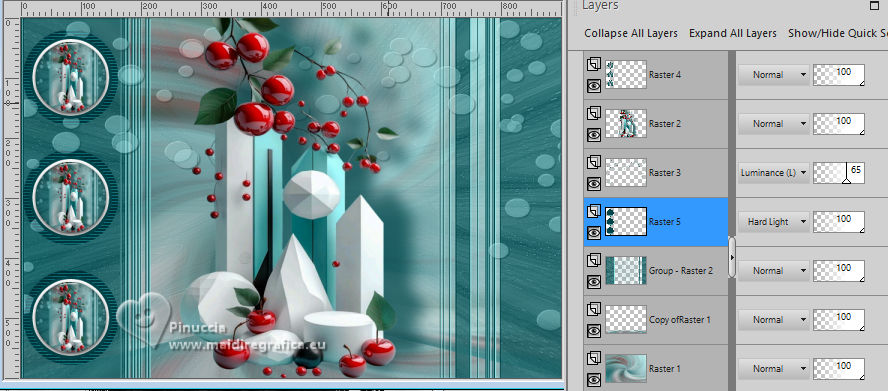Image resolution: width=888 pixels, height=391 pixels.
Task: Click the Raster 1 layer type icon
Action: tap(594, 358)
